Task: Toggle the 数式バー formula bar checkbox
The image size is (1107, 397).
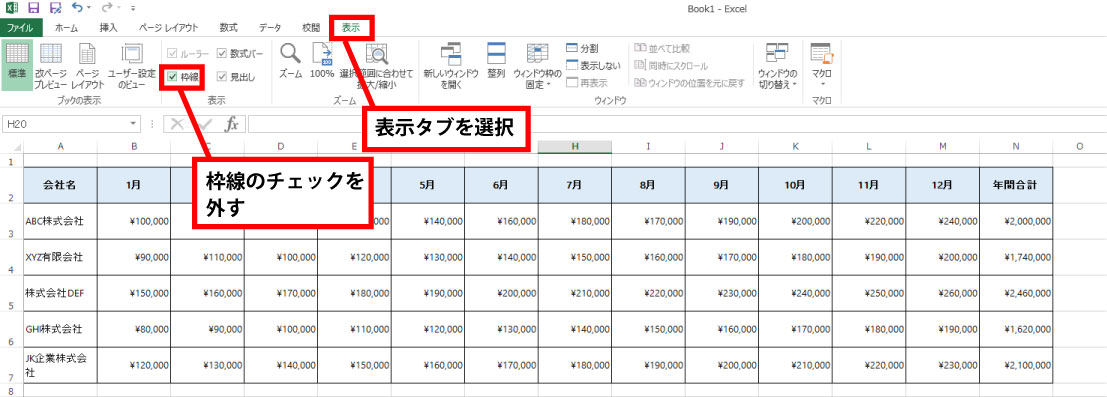Action: [x=222, y=54]
